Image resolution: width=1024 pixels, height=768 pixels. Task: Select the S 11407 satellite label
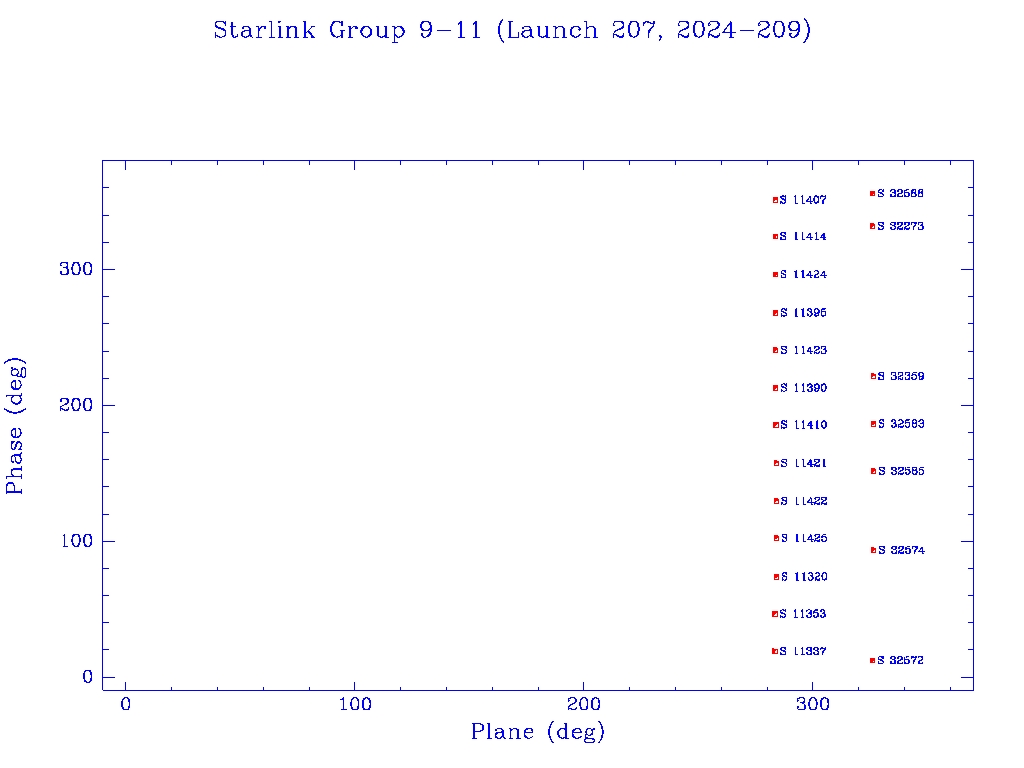pos(803,200)
